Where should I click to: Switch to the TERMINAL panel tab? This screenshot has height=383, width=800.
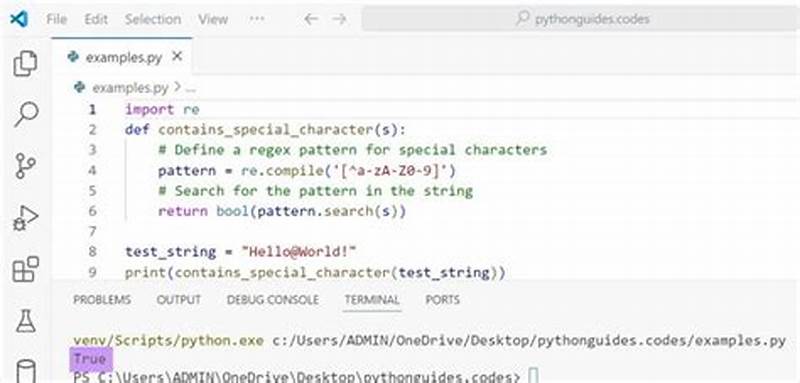click(x=372, y=299)
